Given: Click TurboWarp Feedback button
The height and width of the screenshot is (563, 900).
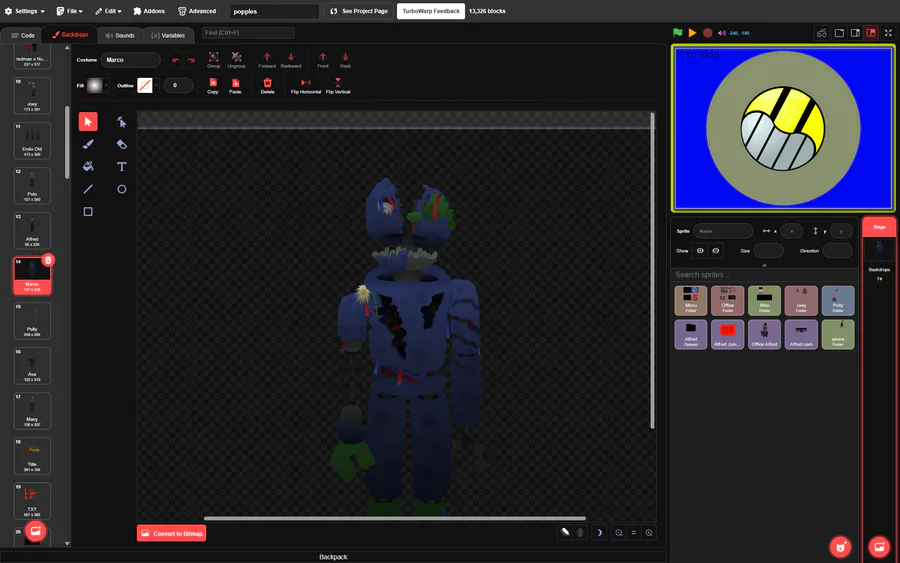Looking at the screenshot, I should point(430,11).
